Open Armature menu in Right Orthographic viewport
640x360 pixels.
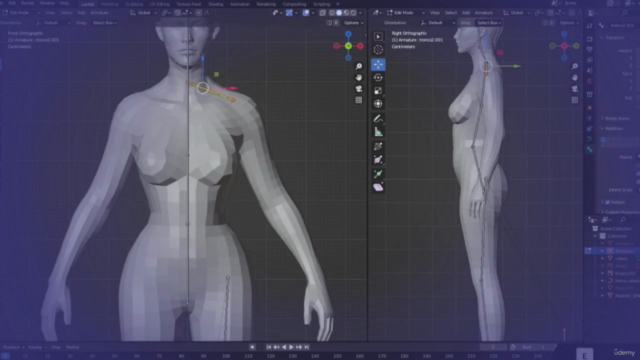point(484,13)
